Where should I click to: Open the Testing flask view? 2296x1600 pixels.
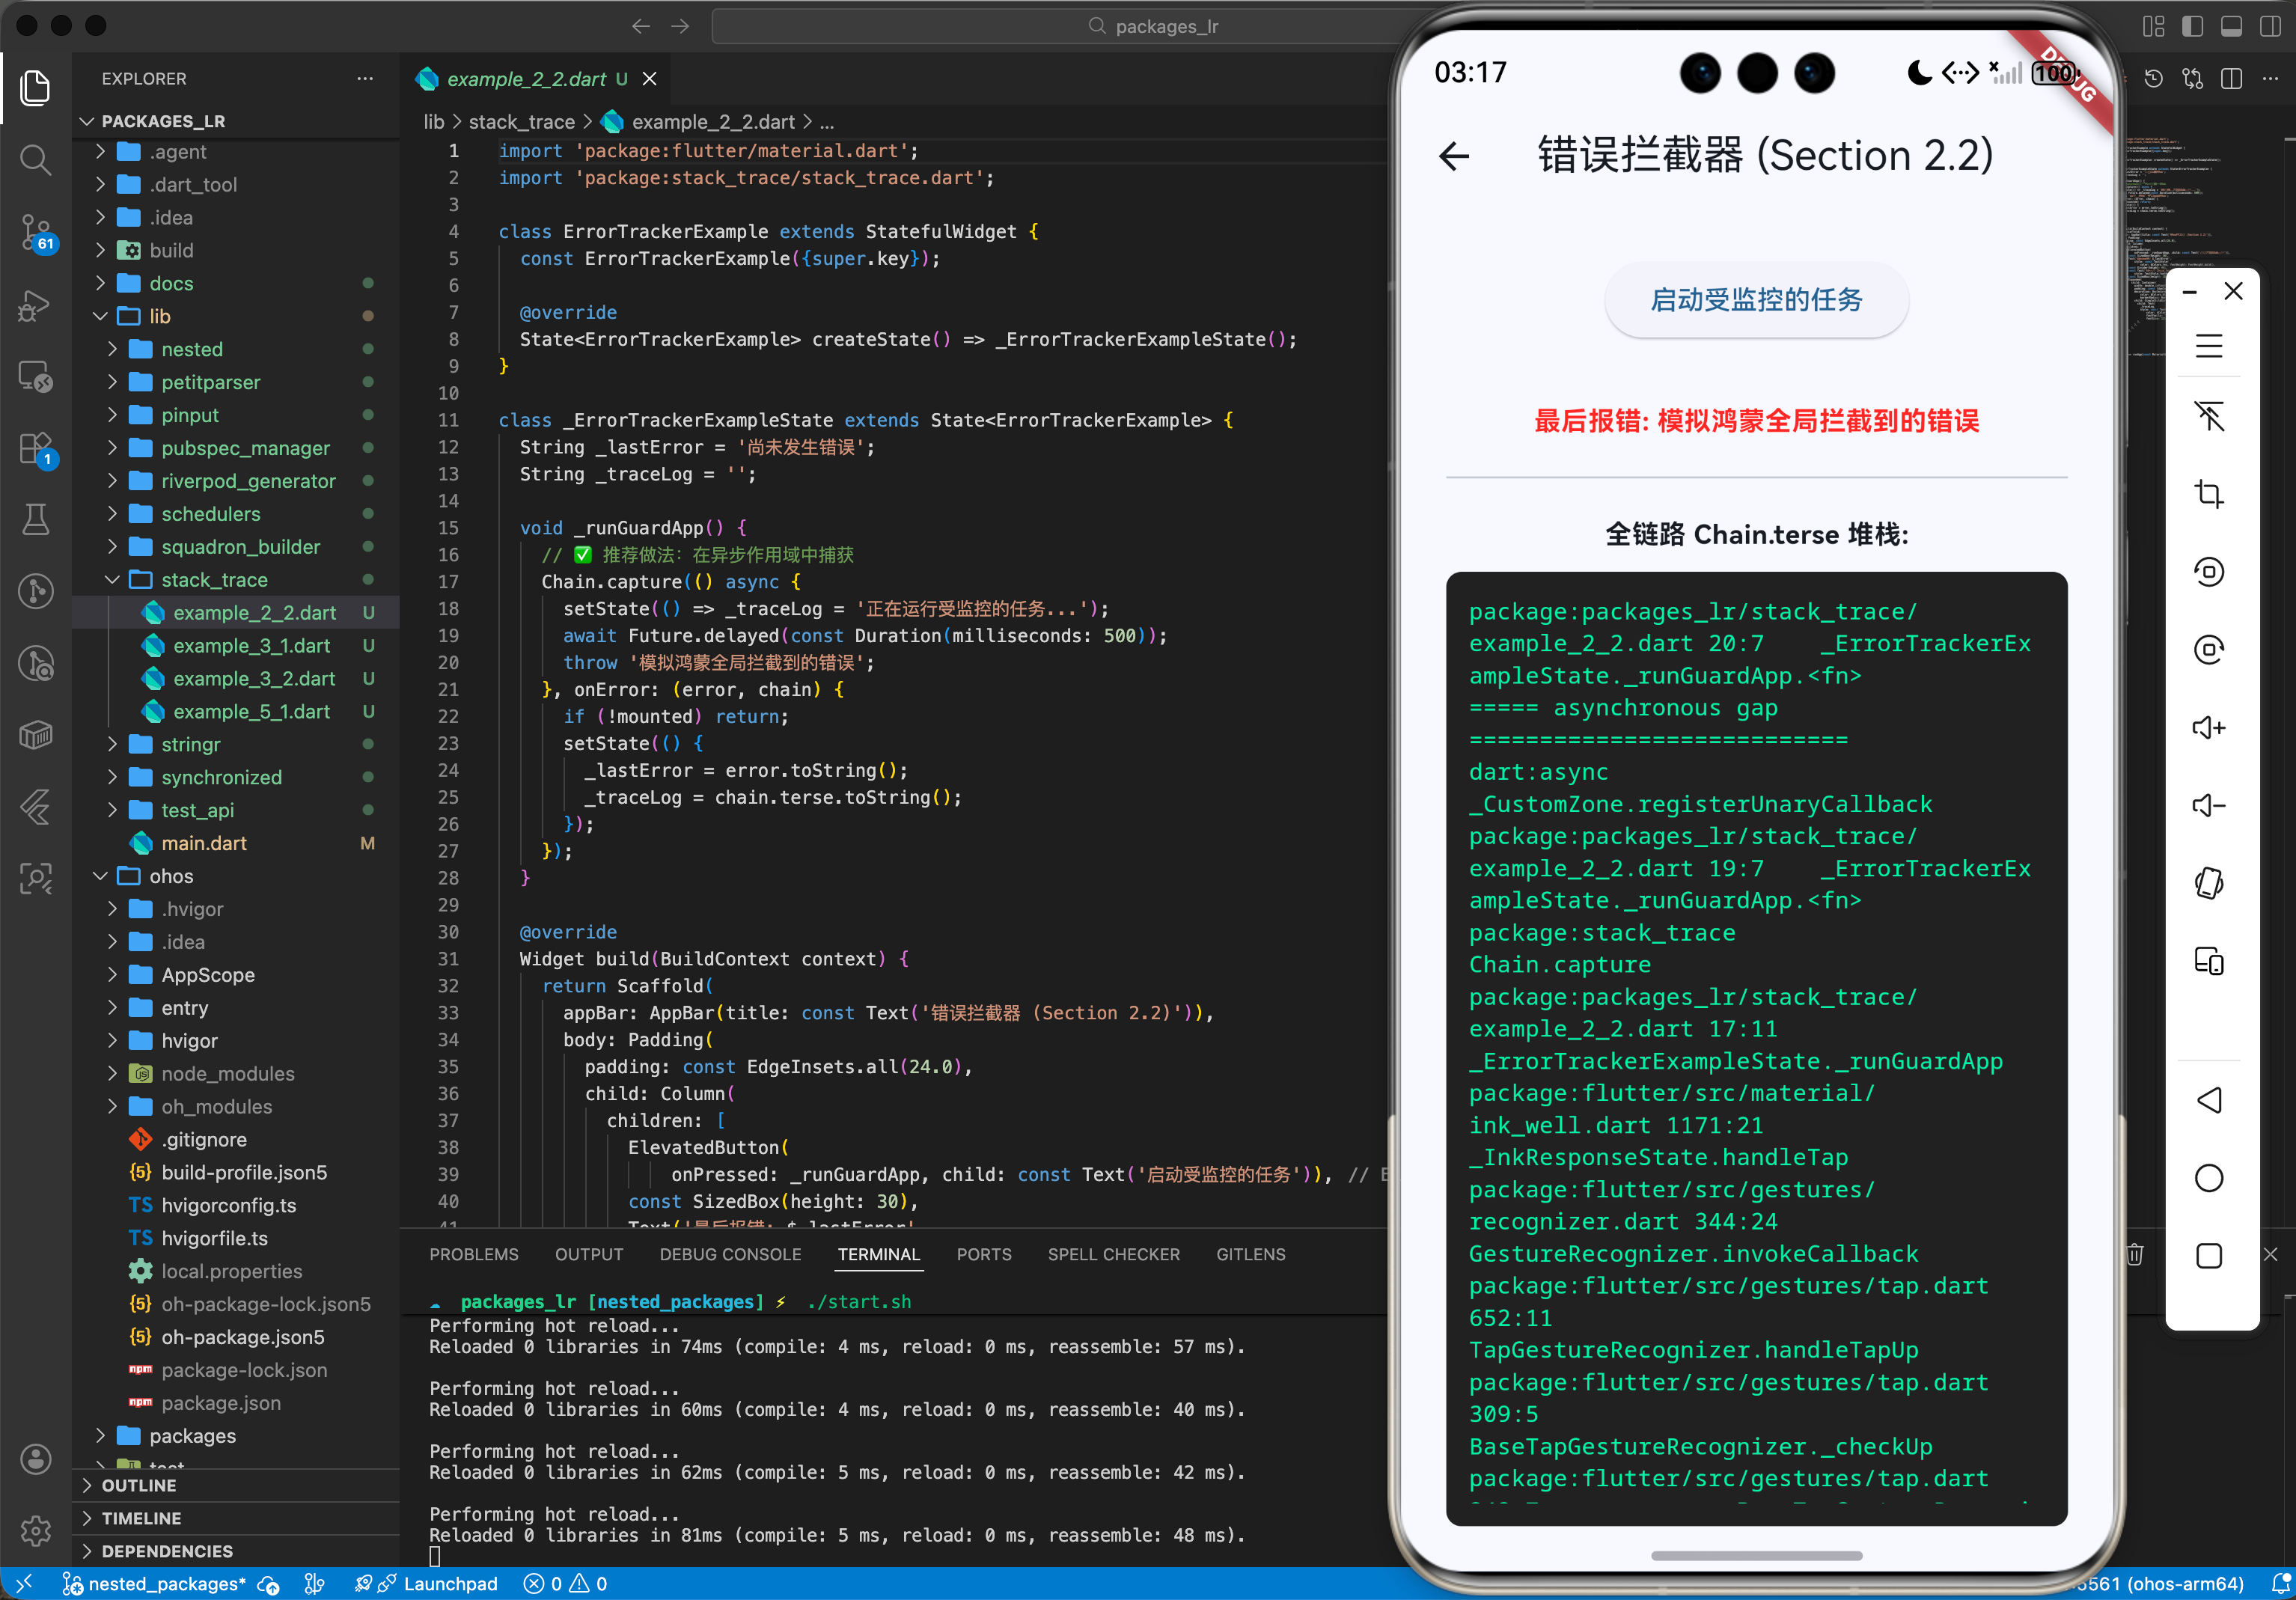[x=35, y=519]
